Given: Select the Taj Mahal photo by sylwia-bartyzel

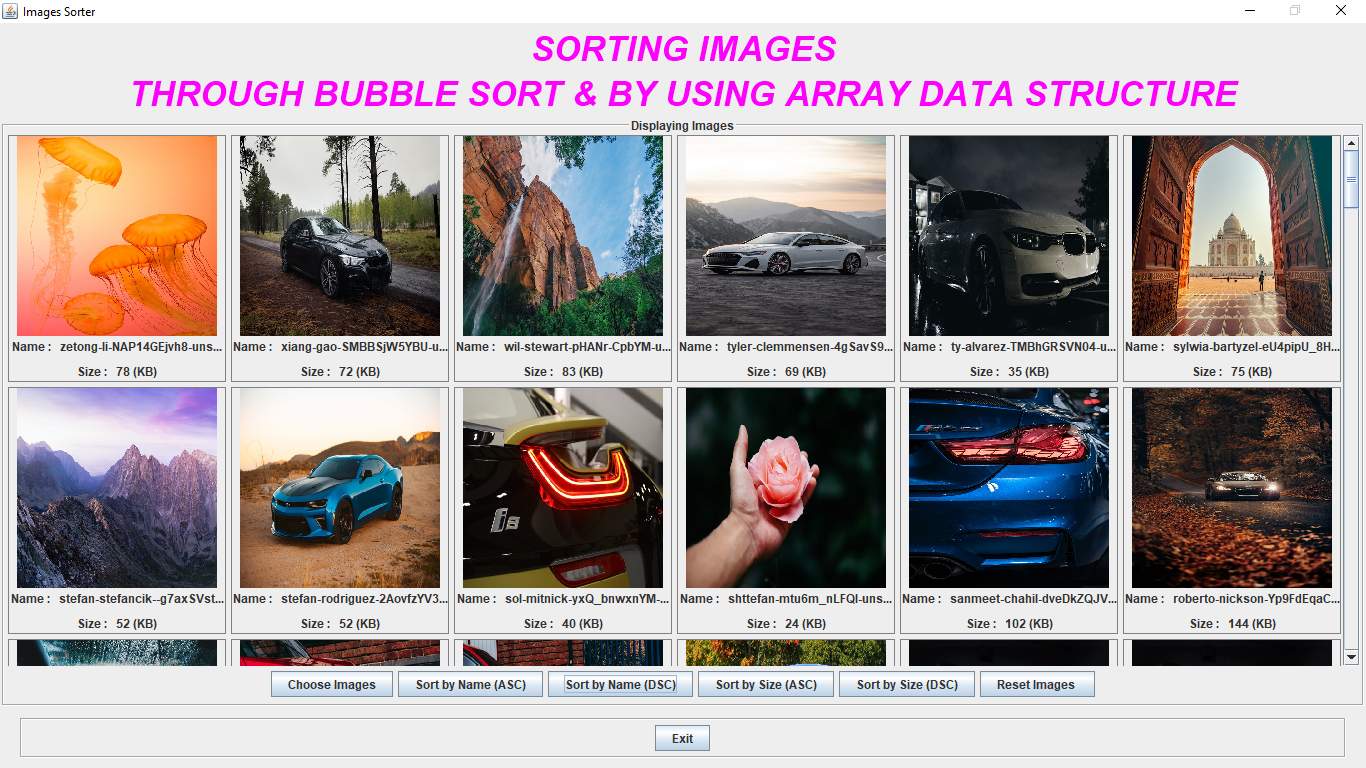Looking at the screenshot, I should click(x=1231, y=236).
